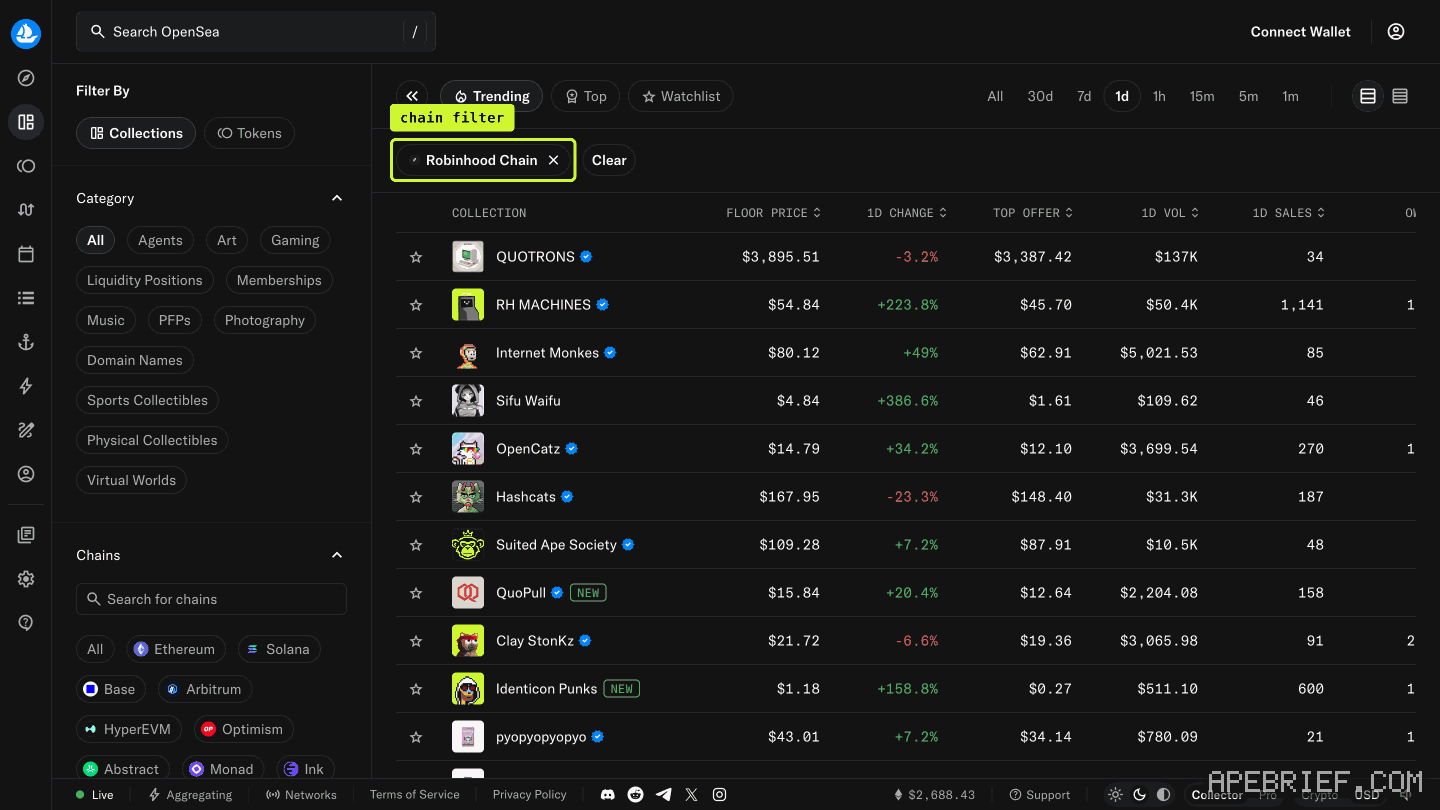Add QUOTRONS to watchlist with star
The width and height of the screenshot is (1440, 810).
416,257
